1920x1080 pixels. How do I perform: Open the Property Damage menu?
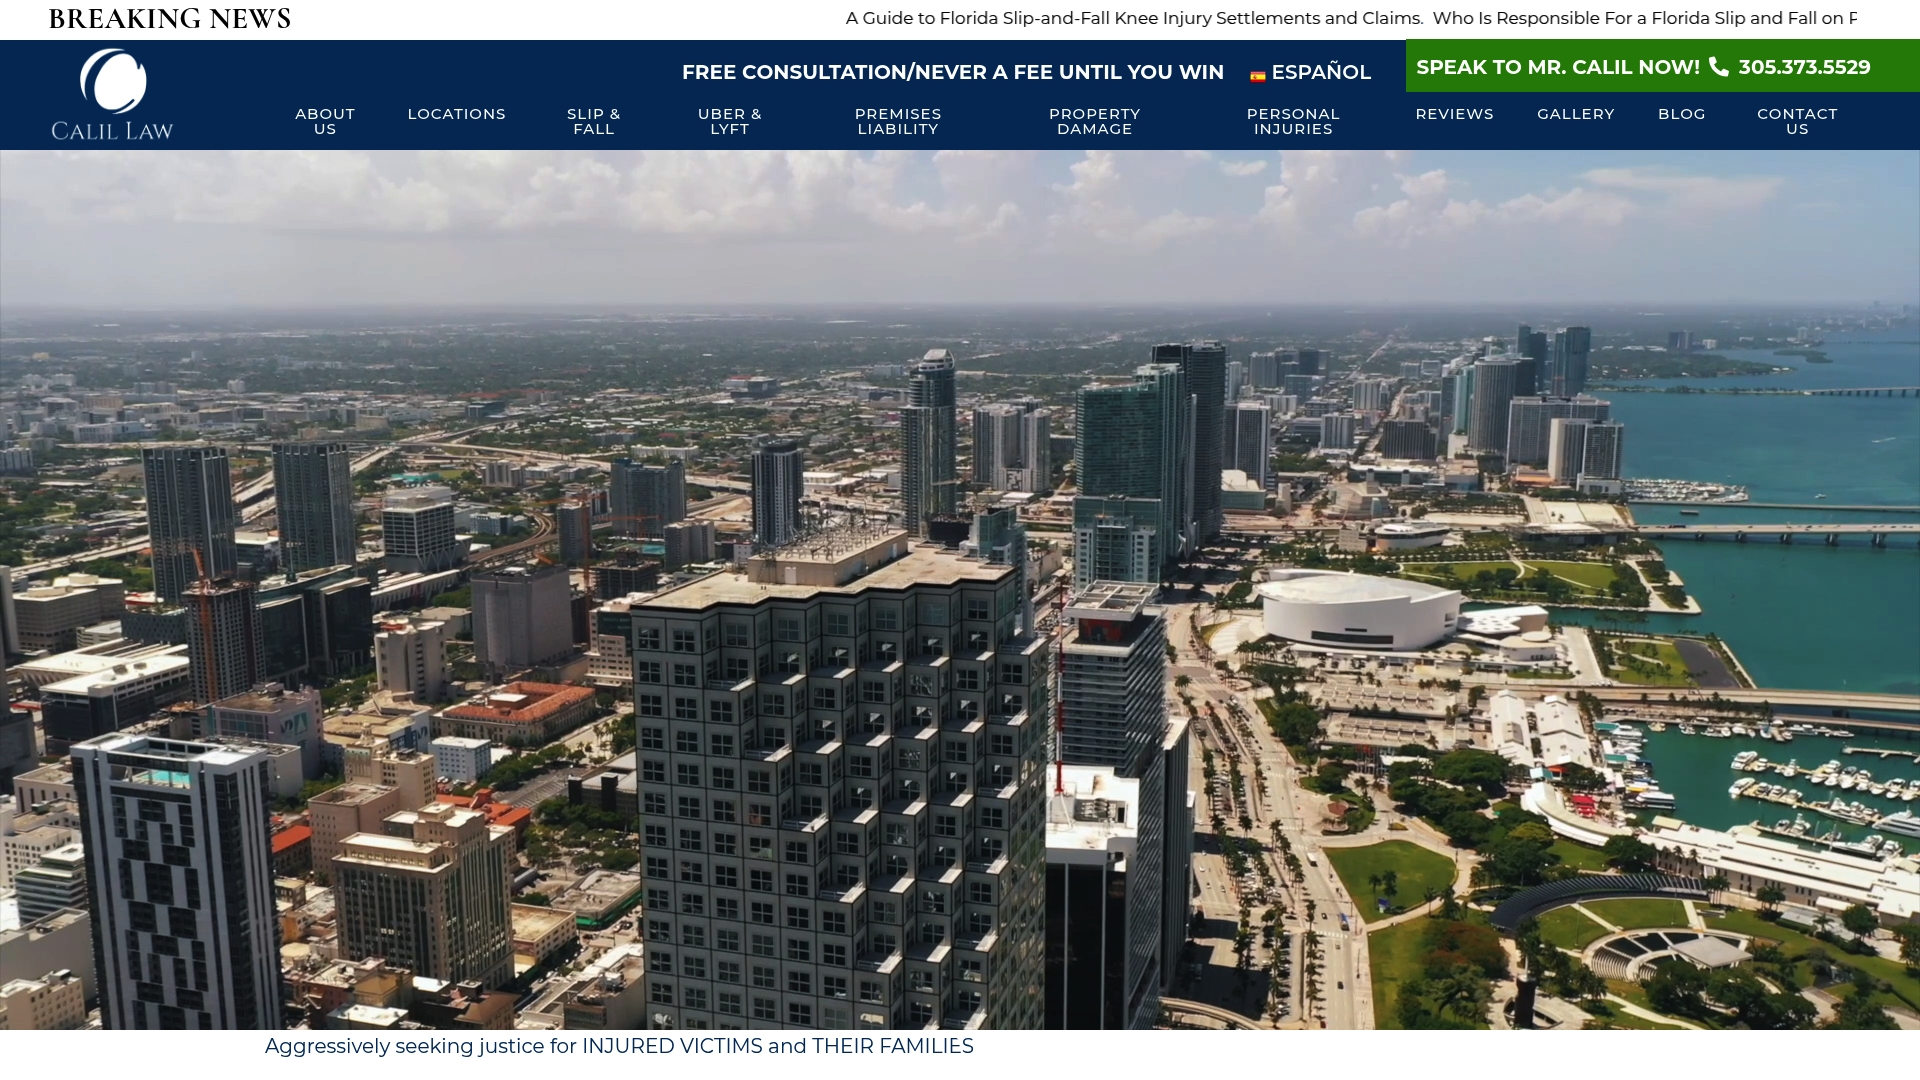coord(1095,121)
